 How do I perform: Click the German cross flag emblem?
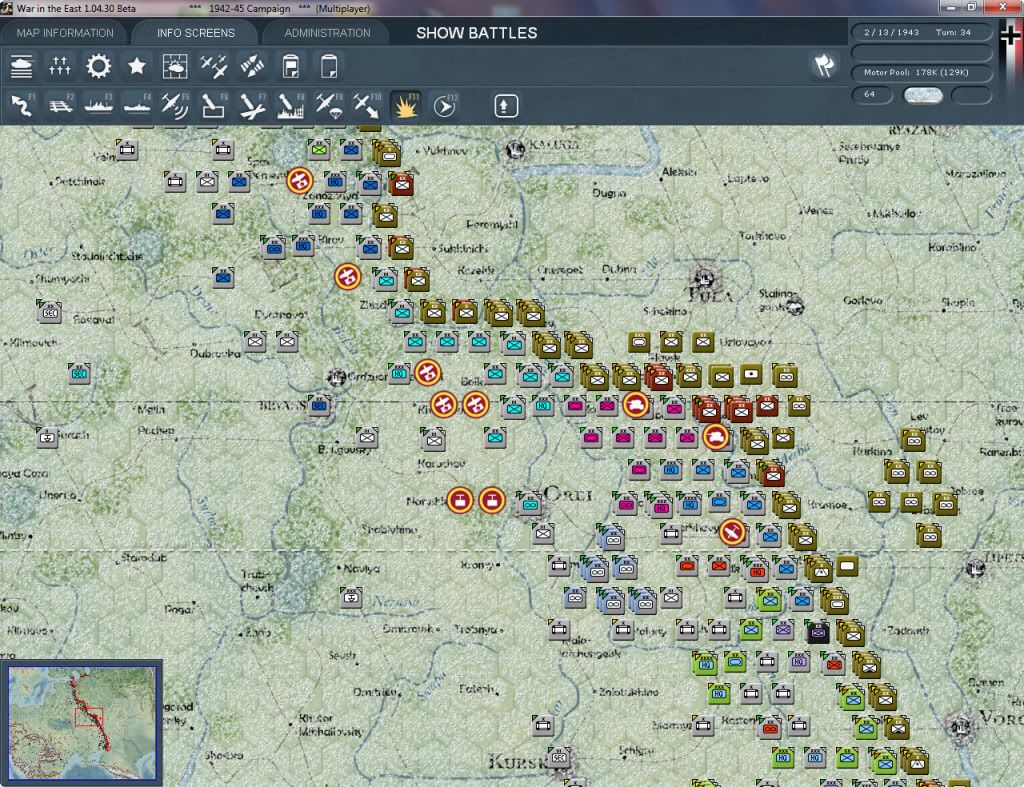click(1010, 34)
